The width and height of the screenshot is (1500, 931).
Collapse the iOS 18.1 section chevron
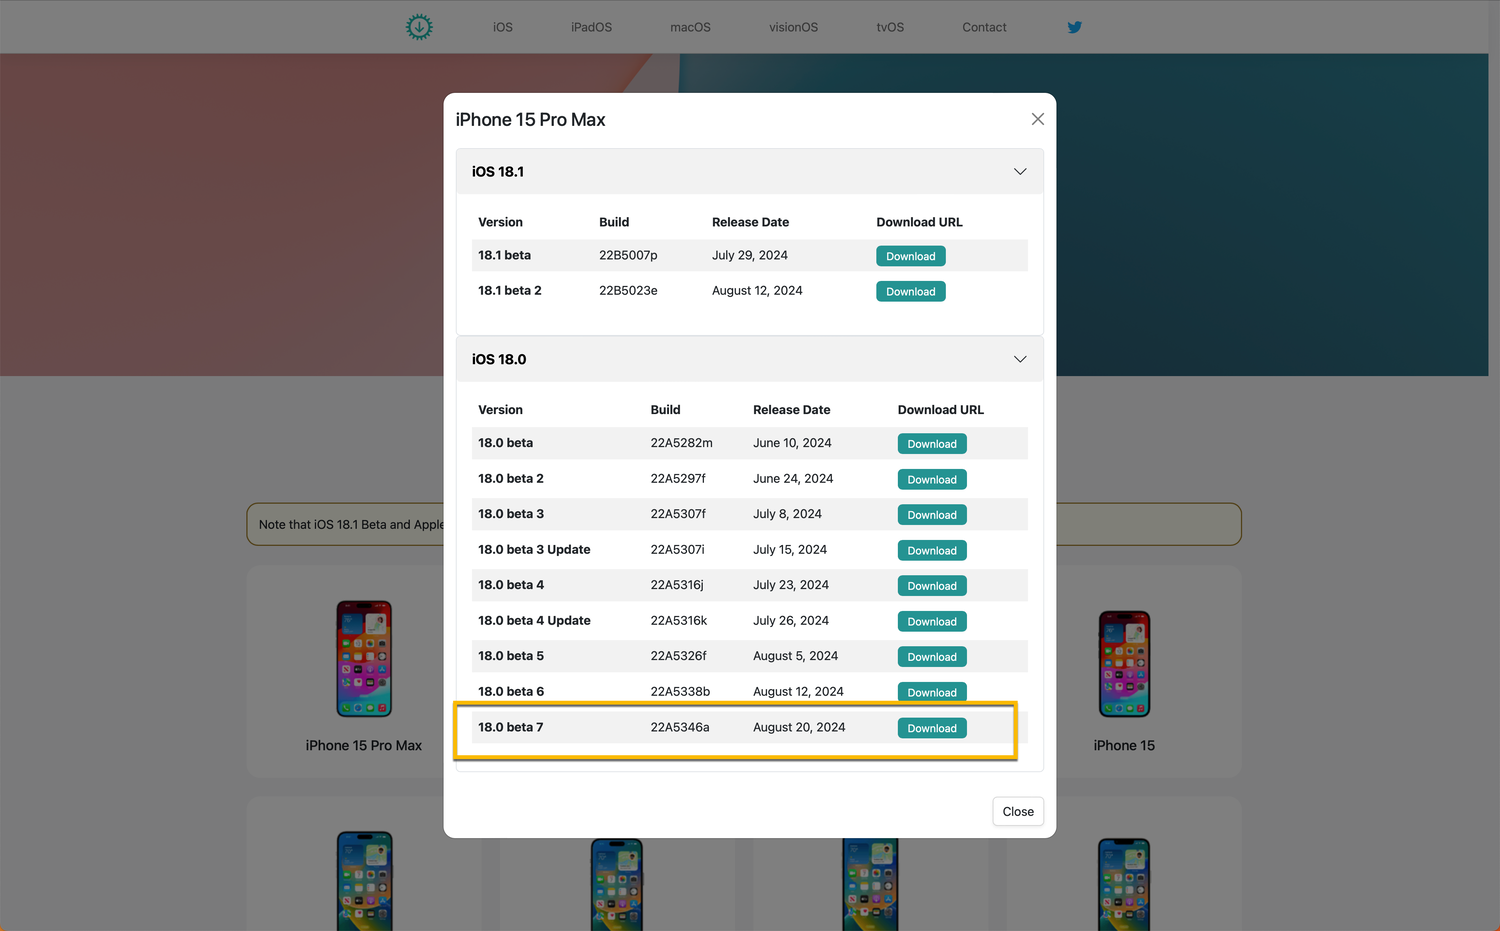click(x=1020, y=171)
